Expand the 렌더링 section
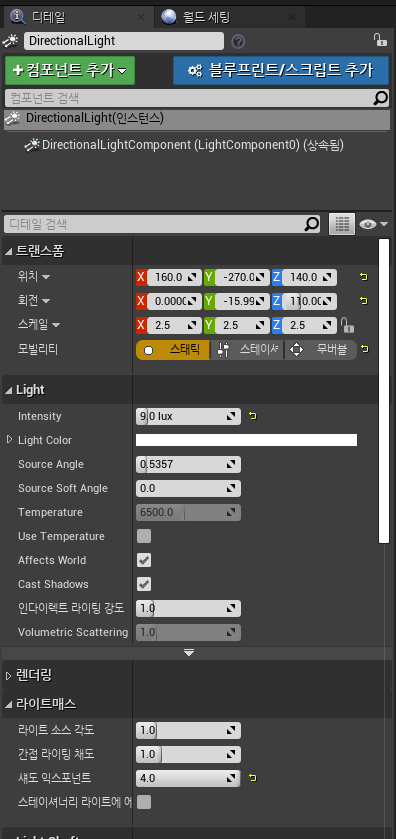The image size is (396, 839). (x=9, y=676)
